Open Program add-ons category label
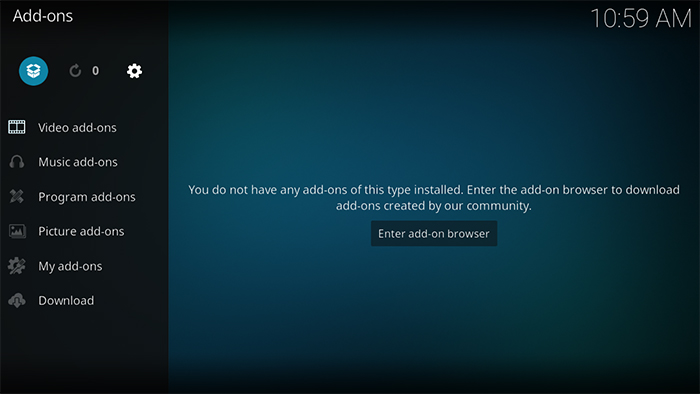 87,197
